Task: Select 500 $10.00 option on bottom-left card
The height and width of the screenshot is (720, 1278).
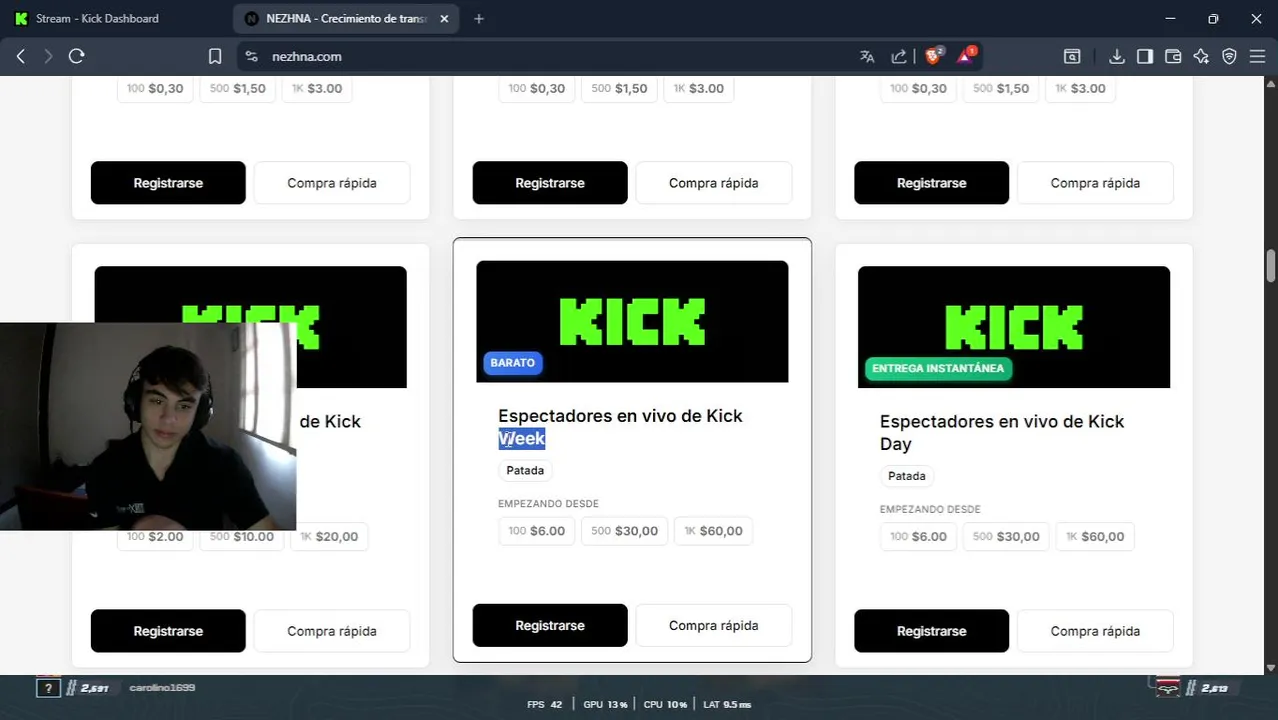Action: coord(241,537)
